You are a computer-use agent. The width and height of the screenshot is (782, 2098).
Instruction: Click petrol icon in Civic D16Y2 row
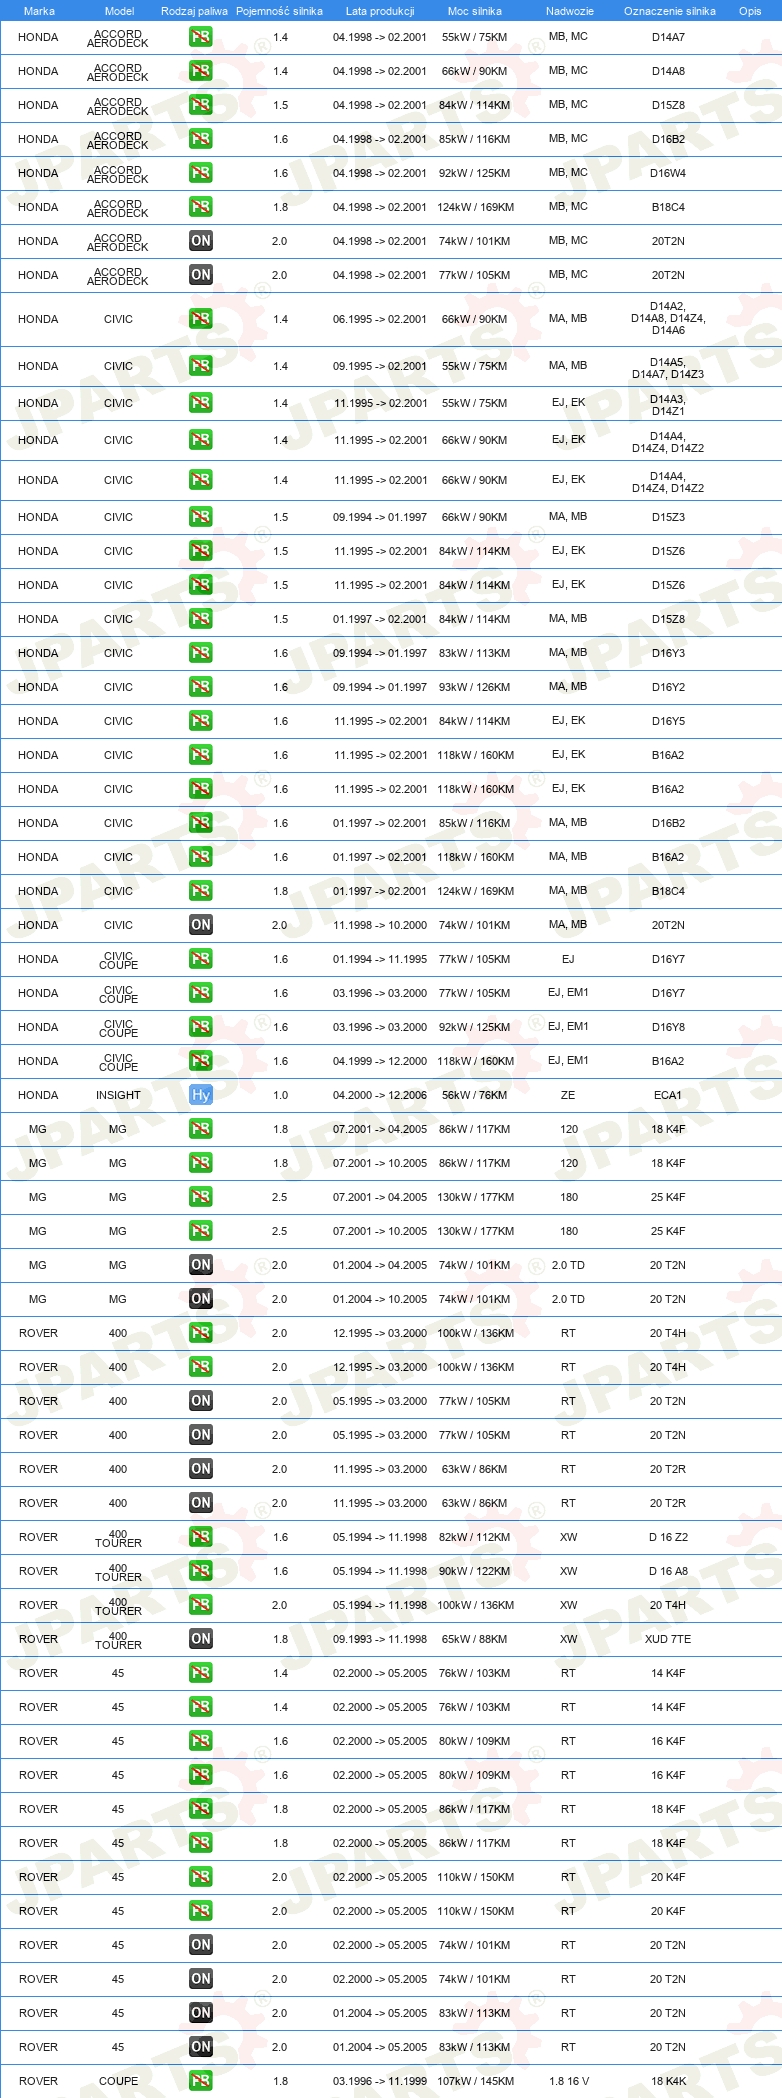(201, 687)
